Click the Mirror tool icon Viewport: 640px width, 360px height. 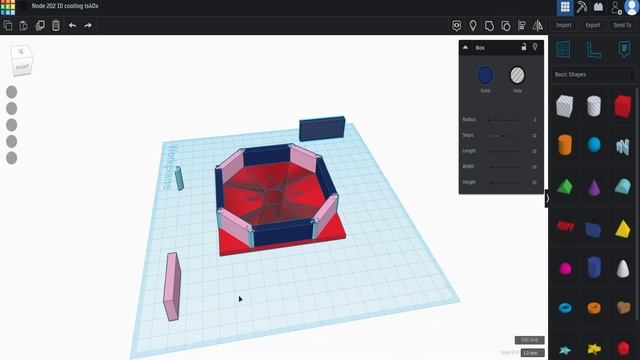(538, 25)
